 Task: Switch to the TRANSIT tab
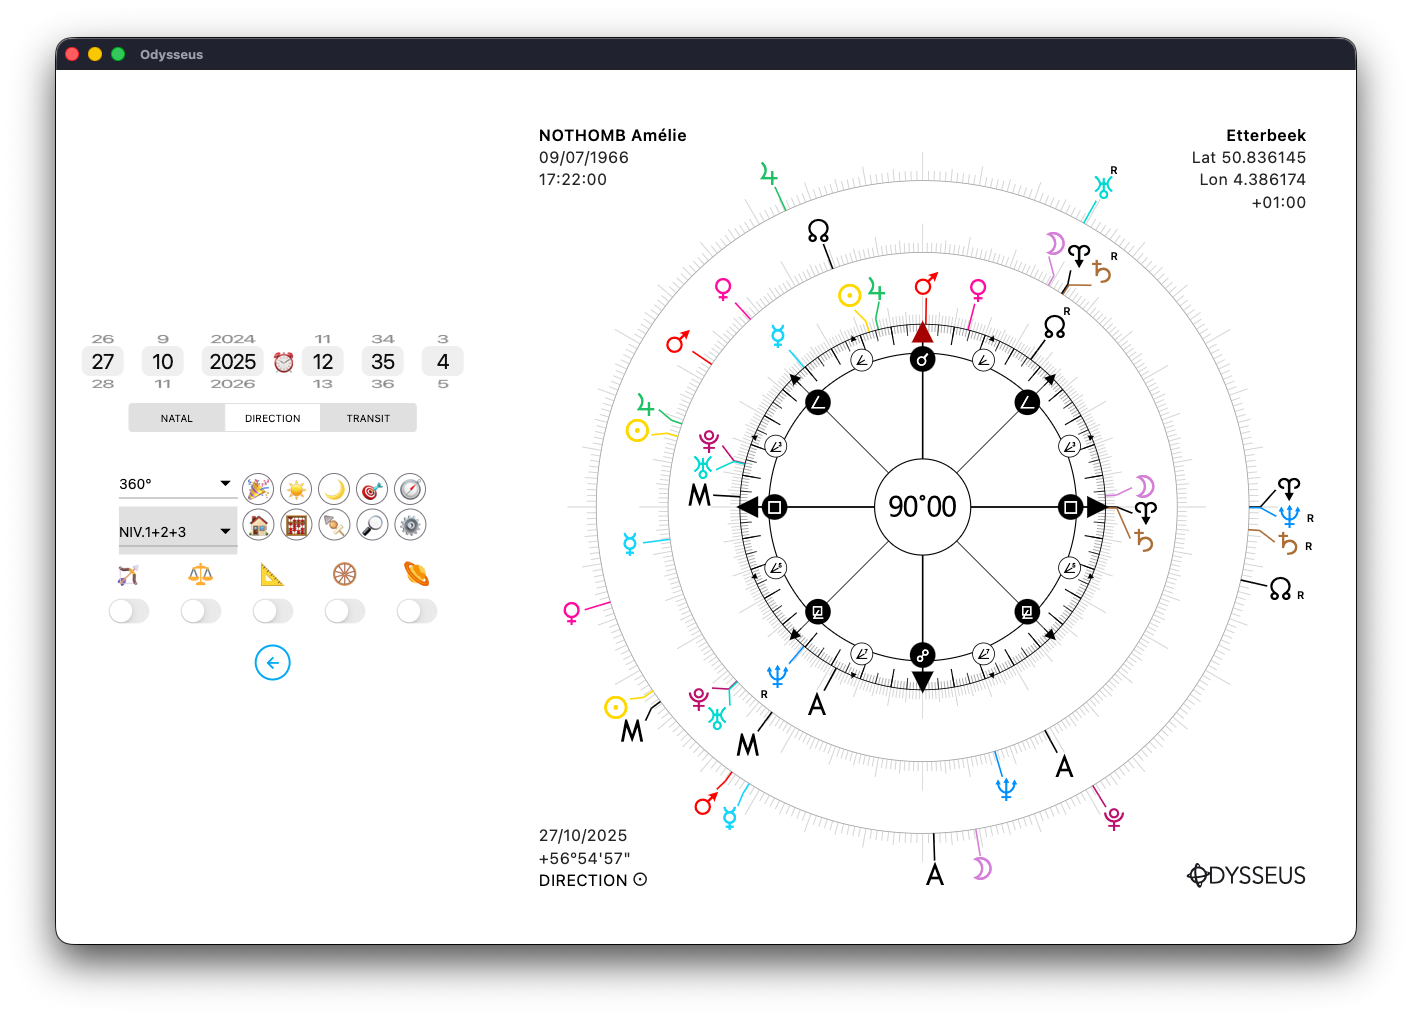coord(368,418)
